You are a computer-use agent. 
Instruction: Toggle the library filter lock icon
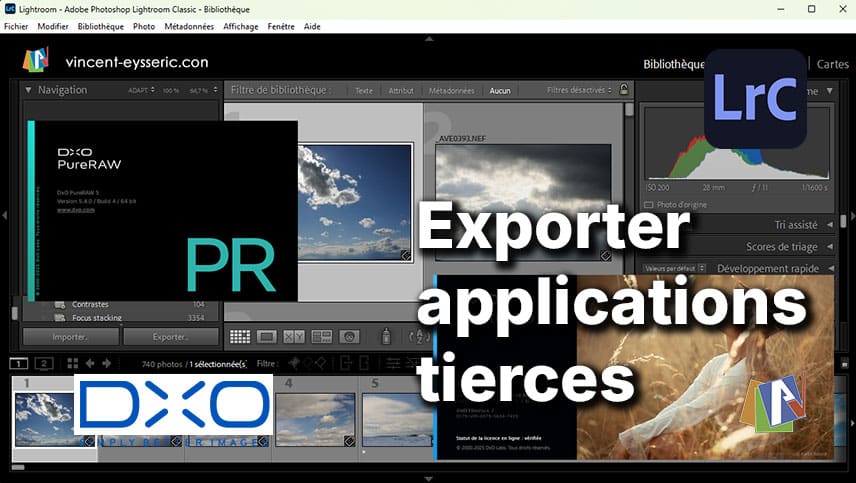point(624,90)
